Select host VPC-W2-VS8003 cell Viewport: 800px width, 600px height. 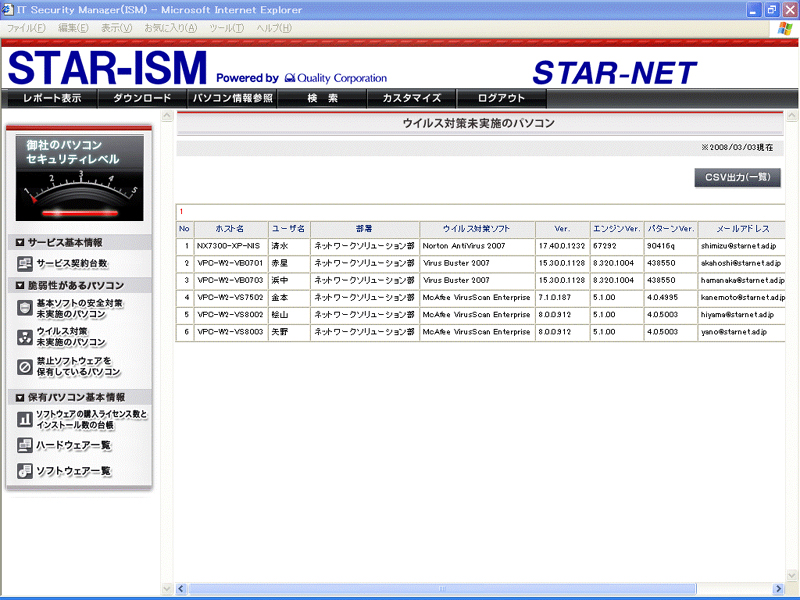click(230, 332)
